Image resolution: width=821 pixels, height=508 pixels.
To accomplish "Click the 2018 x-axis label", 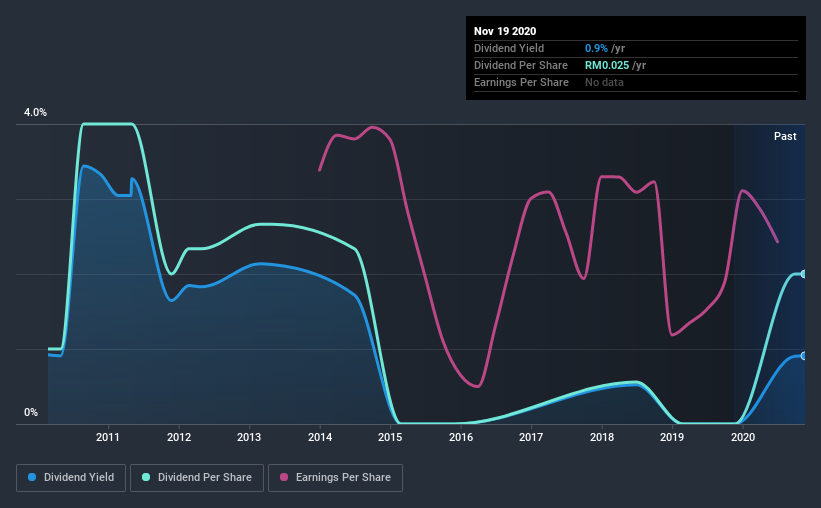I will click(x=602, y=437).
